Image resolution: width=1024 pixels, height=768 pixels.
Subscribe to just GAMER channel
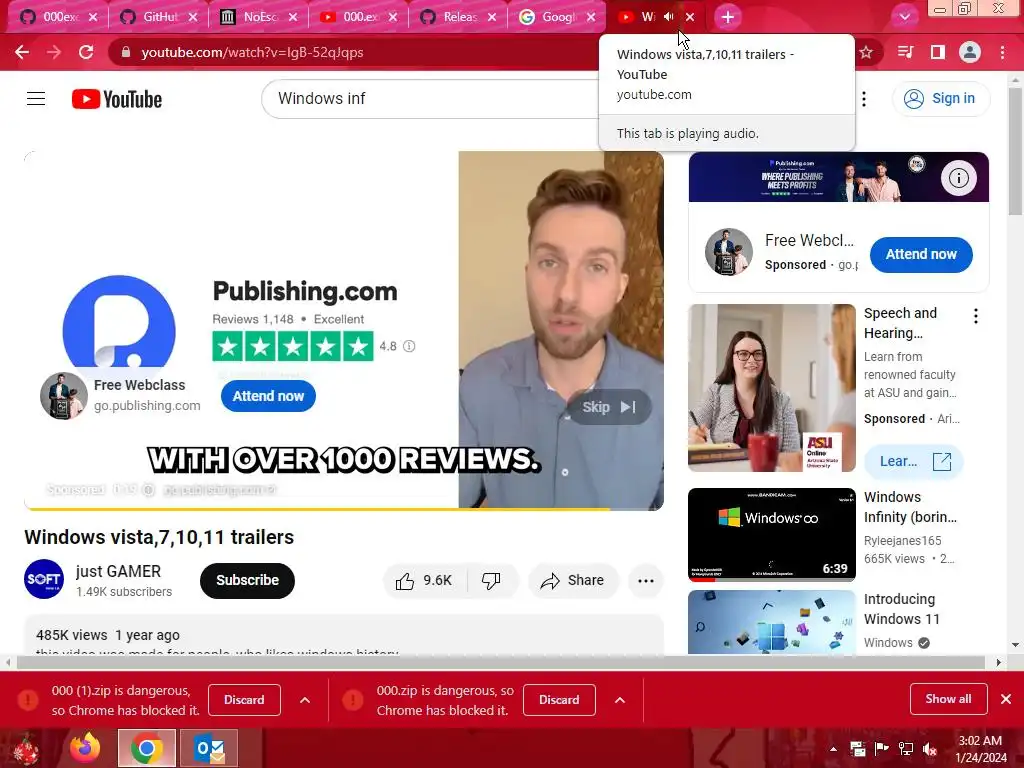pos(248,580)
